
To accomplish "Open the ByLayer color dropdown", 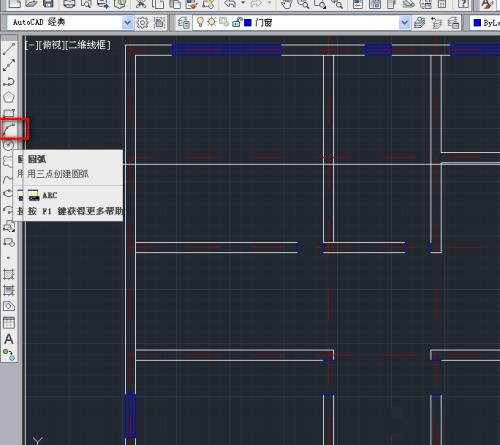I will [x=486, y=23].
